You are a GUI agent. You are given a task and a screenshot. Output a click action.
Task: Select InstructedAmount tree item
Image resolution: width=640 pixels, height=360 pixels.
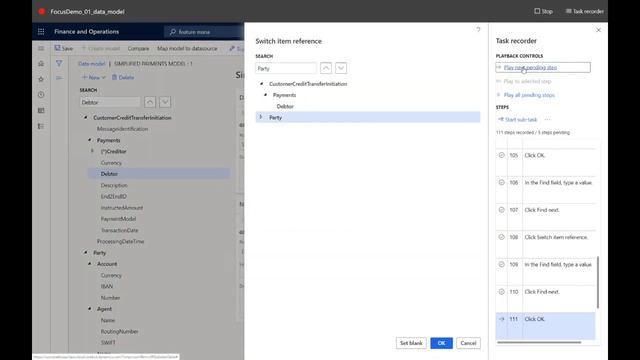pos(122,208)
